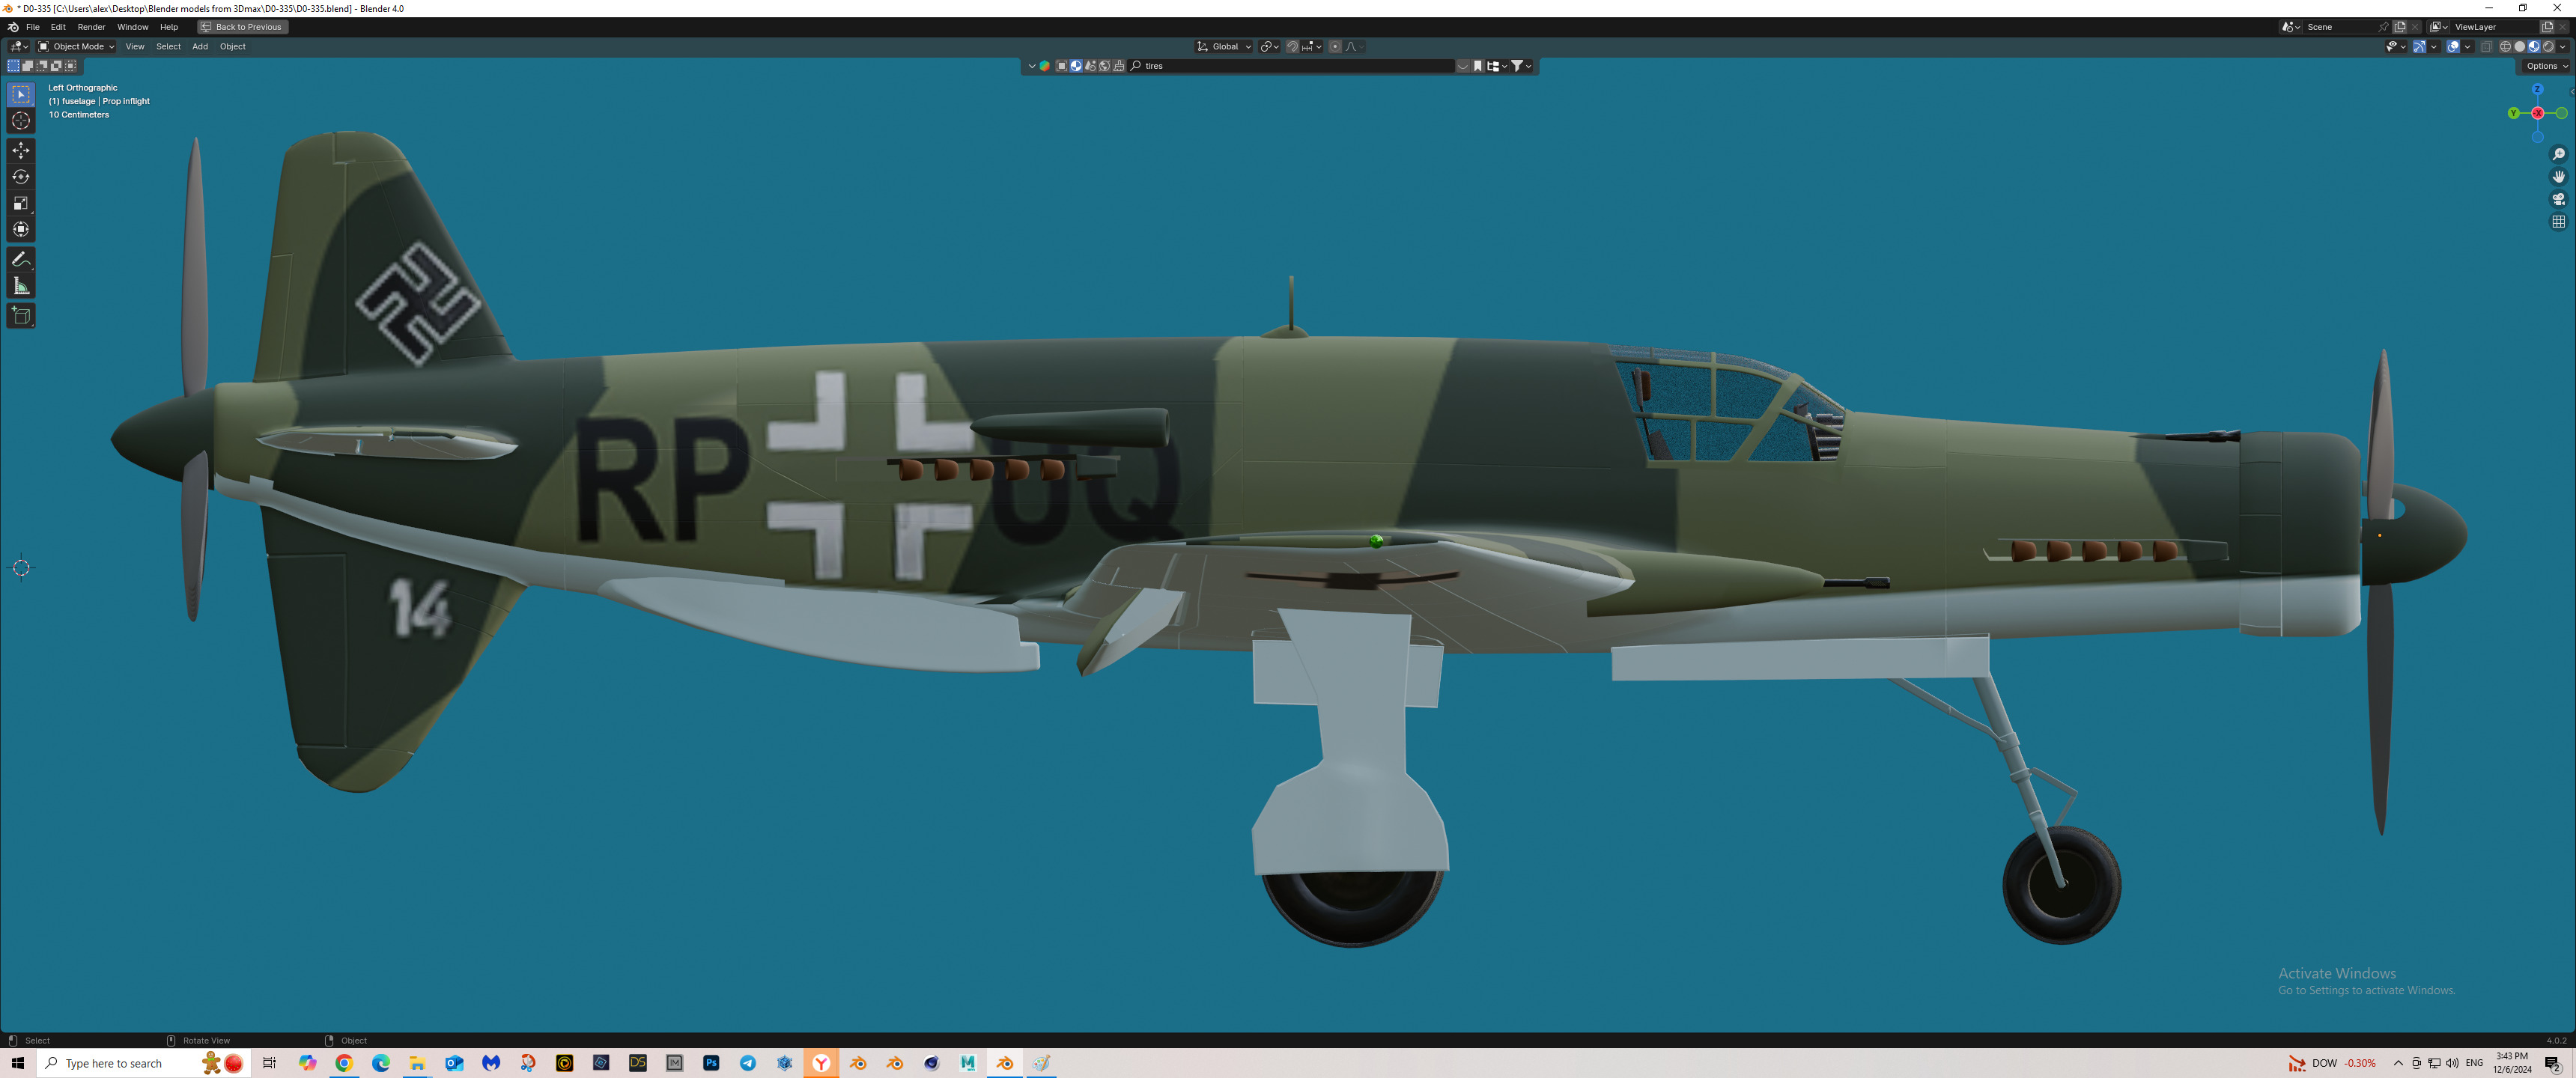Click Back to Previous button
Image resolution: width=2576 pixels, height=1078 pixels.
pos(243,27)
